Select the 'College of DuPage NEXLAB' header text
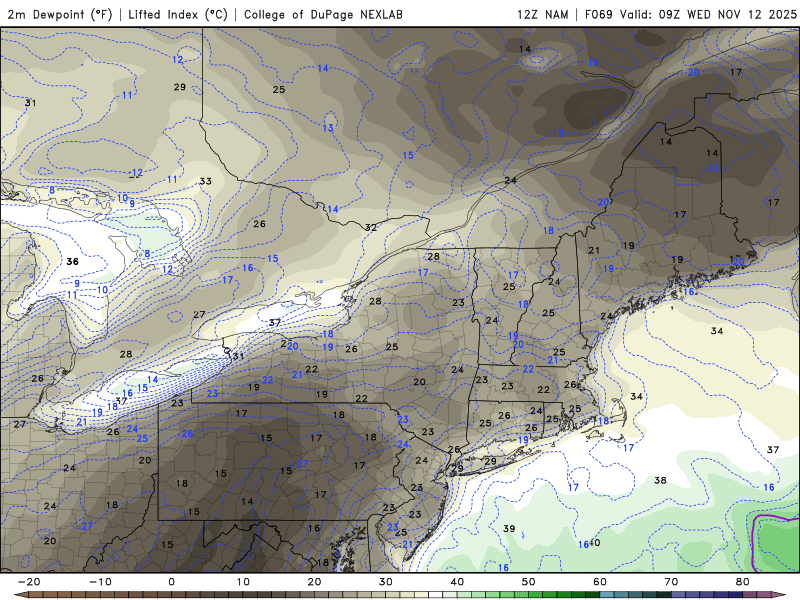This screenshot has width=800, height=600. pos(323,14)
